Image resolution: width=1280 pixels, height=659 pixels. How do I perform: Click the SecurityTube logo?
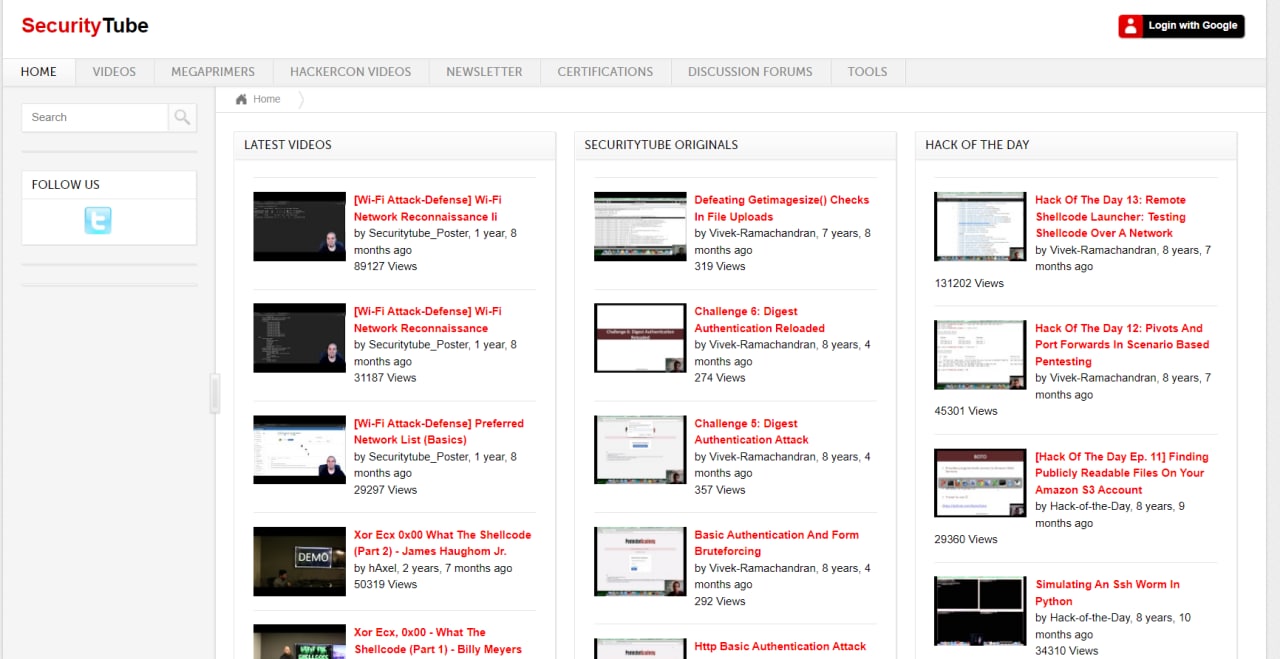(85, 26)
